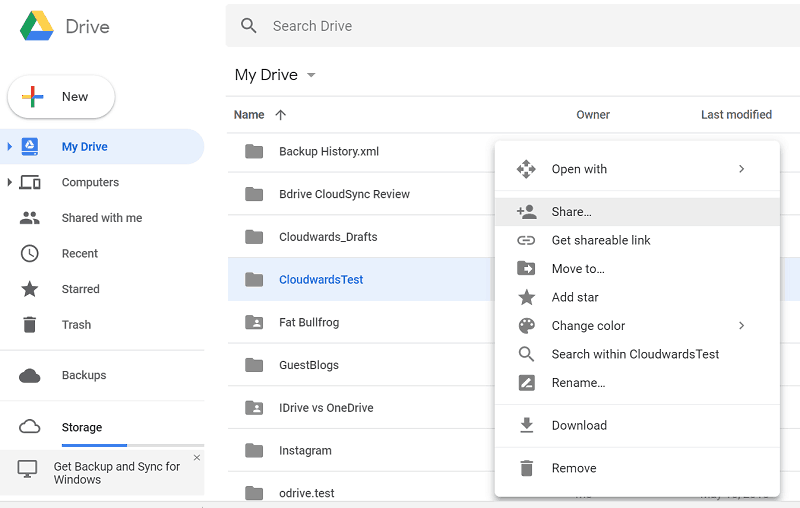The image size is (800, 508).
Task: Select the Cloudwards_Drafts folder
Action: tap(361, 237)
